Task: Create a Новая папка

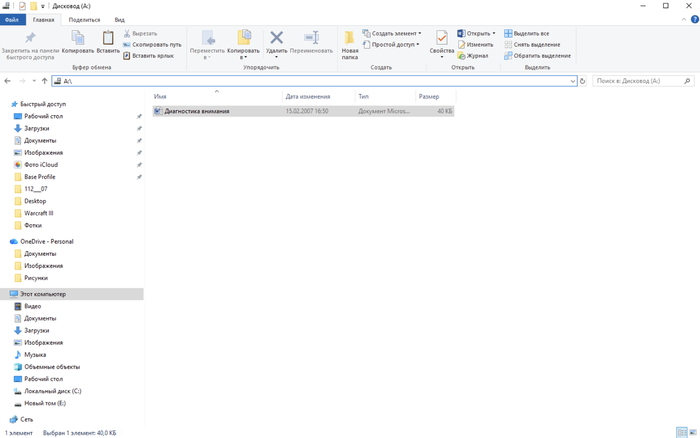Action: point(350,45)
